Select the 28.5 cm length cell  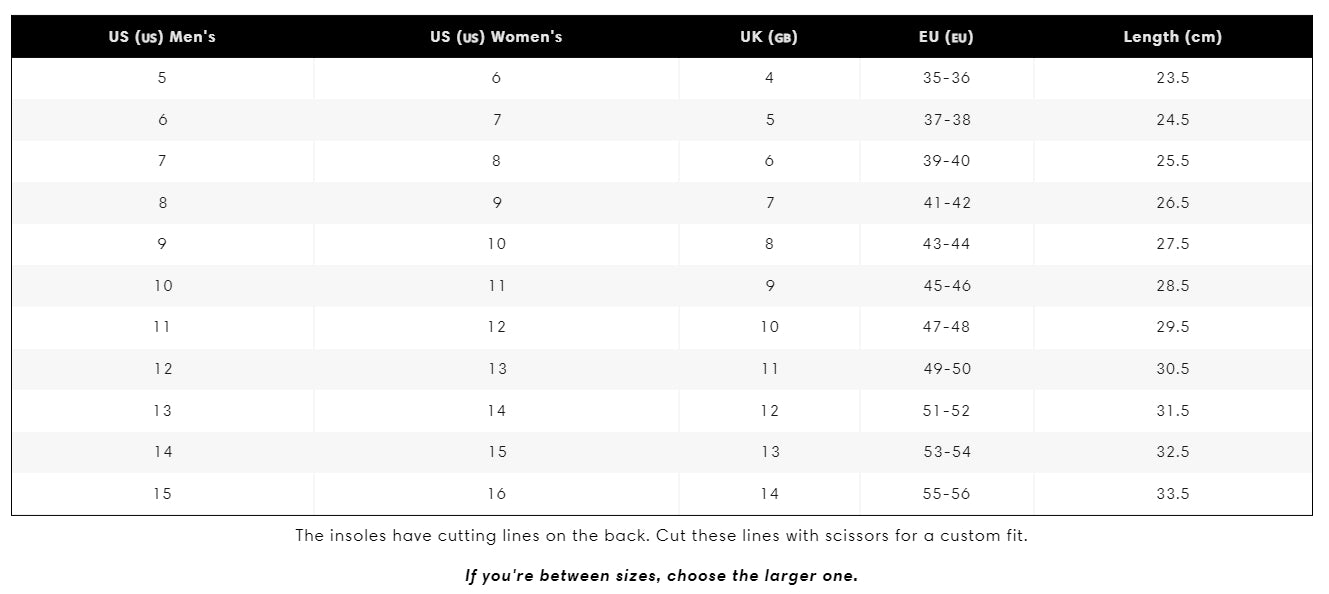coord(1172,286)
